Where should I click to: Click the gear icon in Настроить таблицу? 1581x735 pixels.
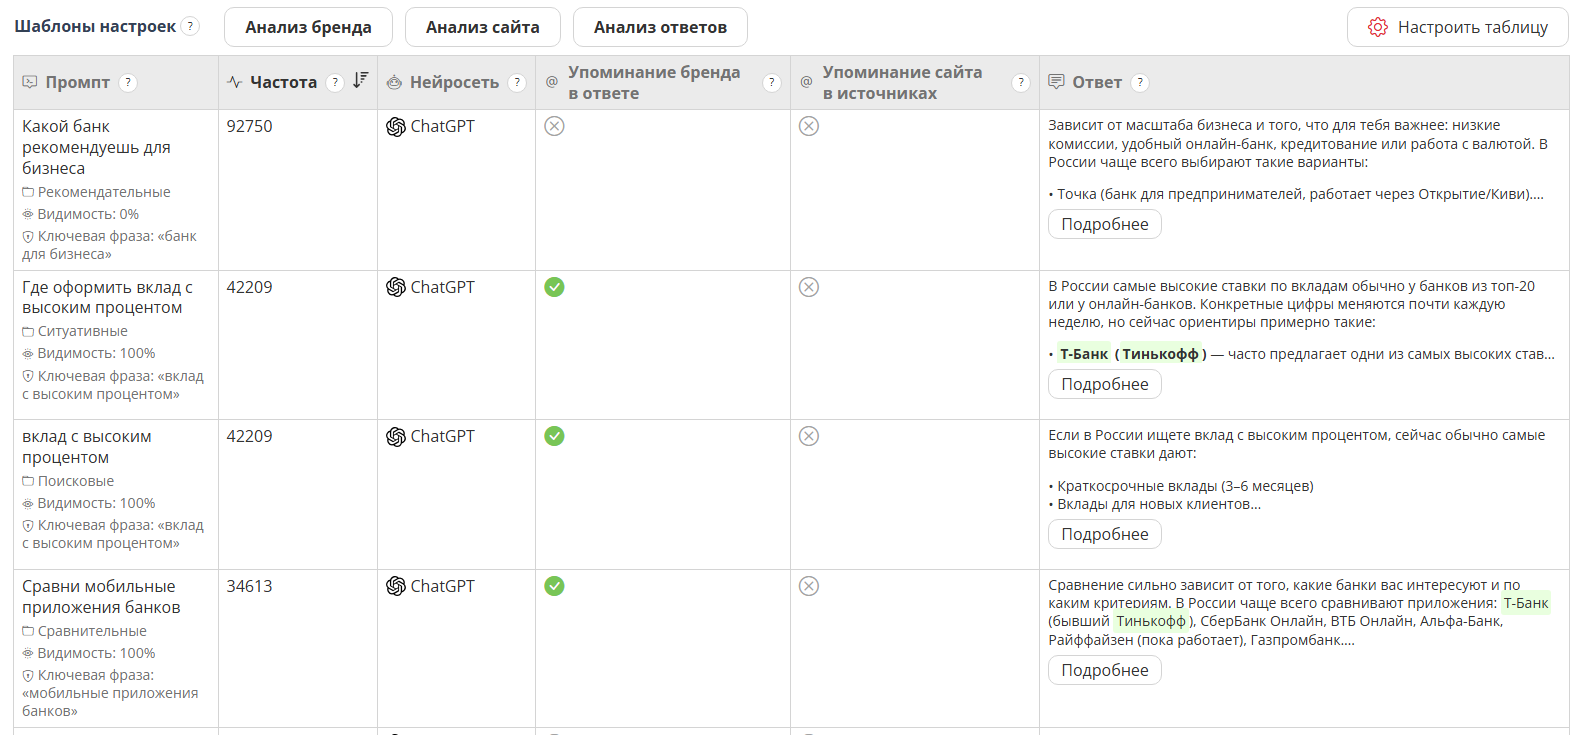coord(1378,27)
